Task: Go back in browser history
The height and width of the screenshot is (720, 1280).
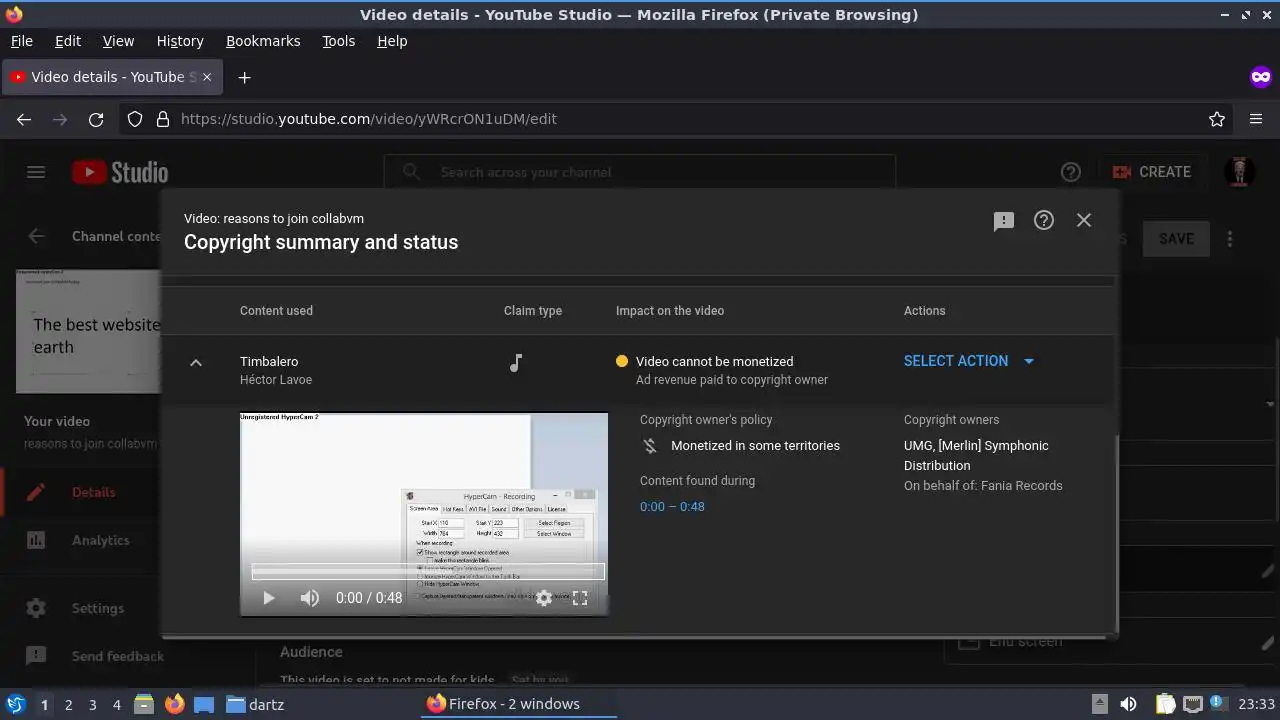Action: (x=24, y=119)
